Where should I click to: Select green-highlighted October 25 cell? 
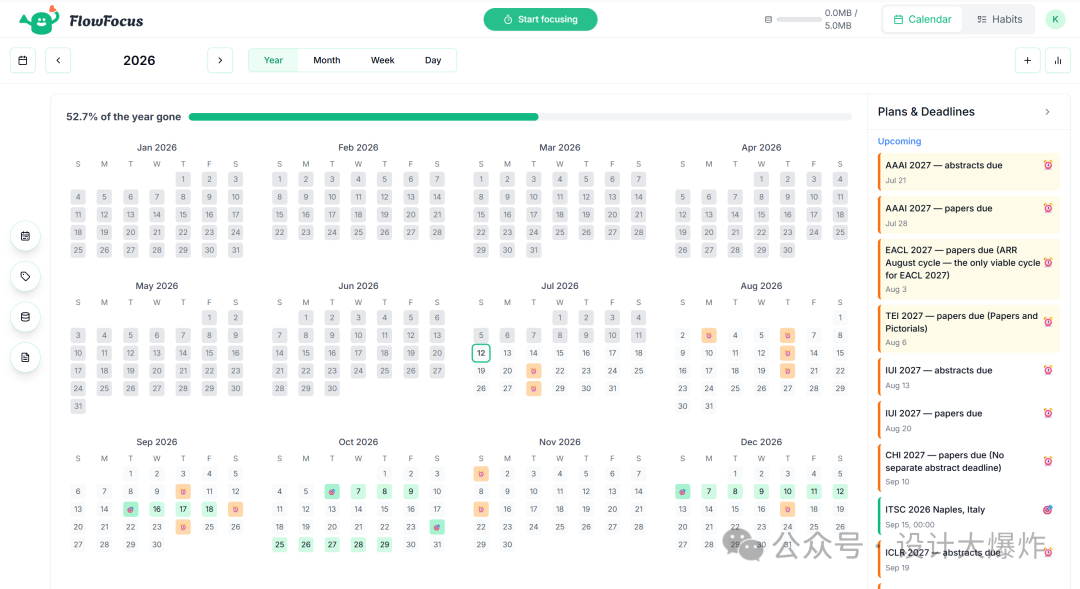point(280,544)
